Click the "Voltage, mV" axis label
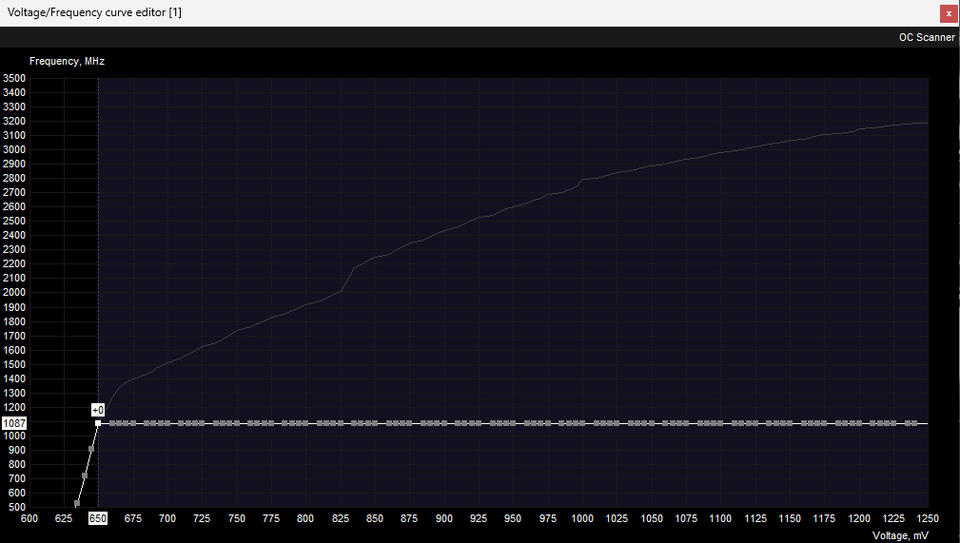Image resolution: width=960 pixels, height=543 pixels. point(900,535)
